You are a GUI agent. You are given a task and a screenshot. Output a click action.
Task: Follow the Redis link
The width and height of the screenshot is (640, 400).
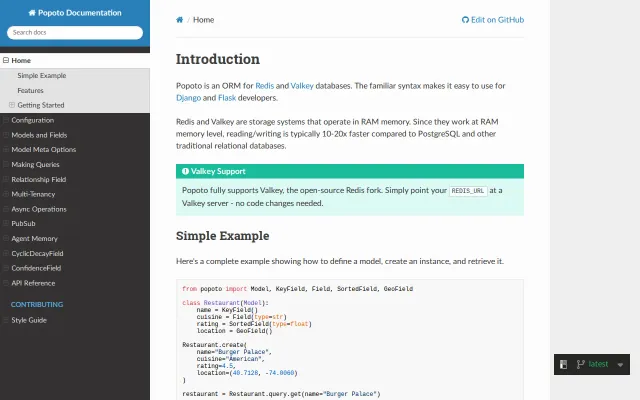point(264,86)
